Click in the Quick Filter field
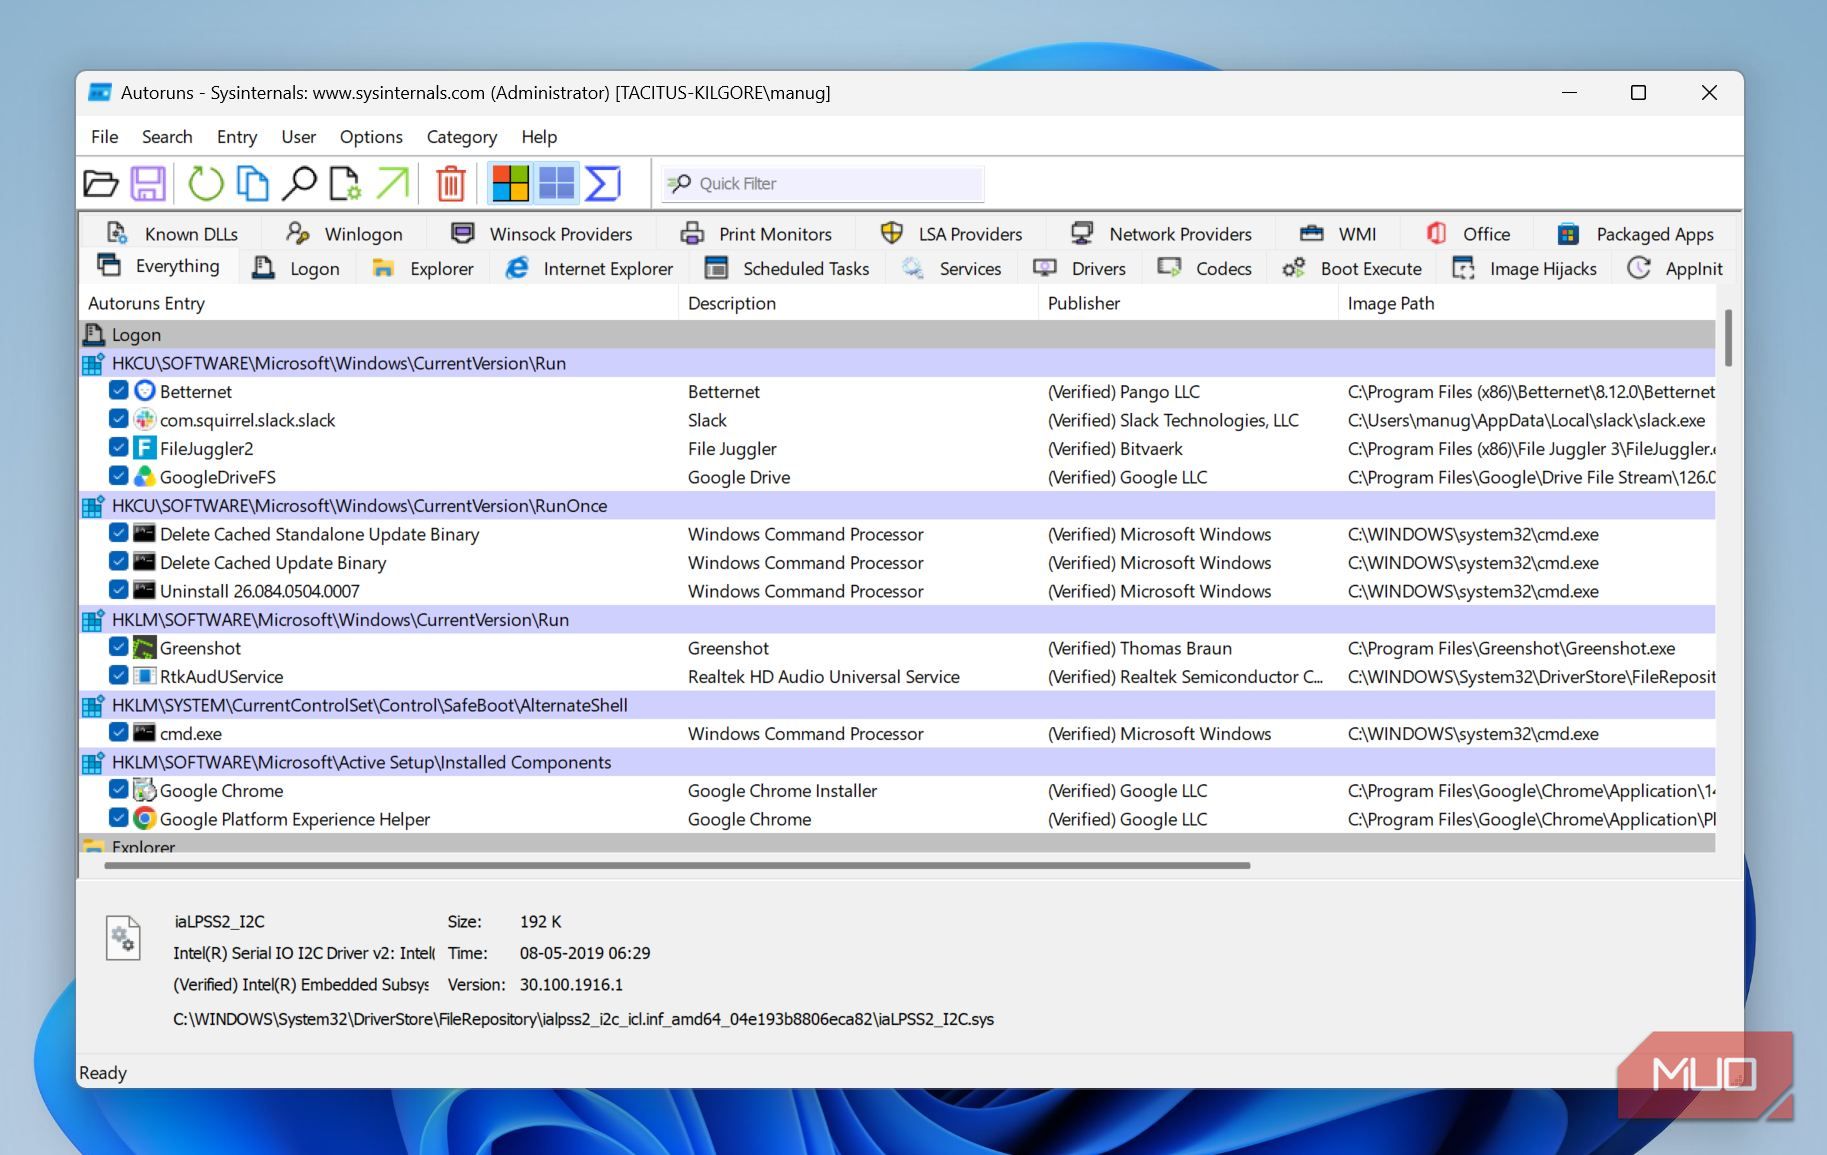Image resolution: width=1827 pixels, height=1155 pixels. (823, 183)
